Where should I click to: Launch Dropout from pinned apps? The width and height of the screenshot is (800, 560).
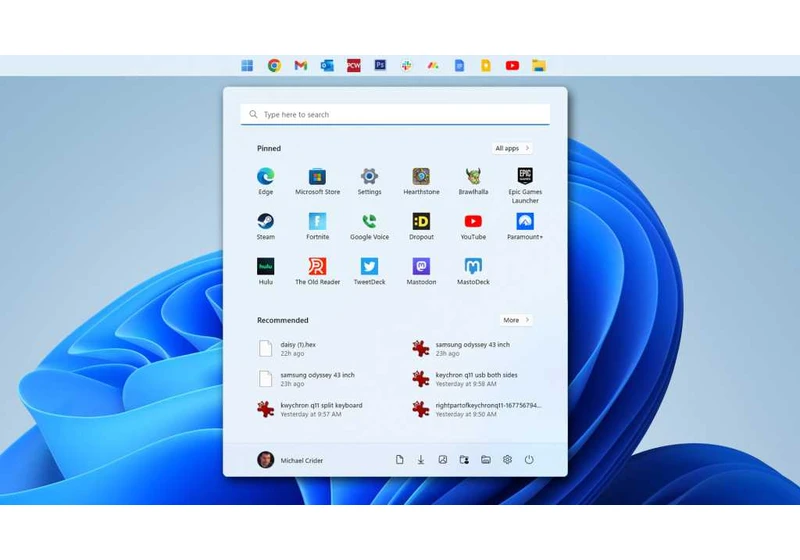point(421,226)
